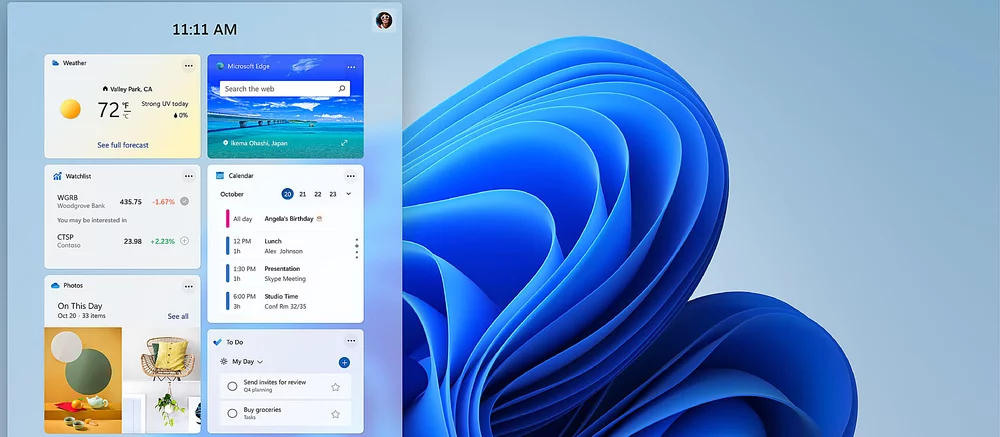Expand the calendar dates chevron
Viewport: 1000px width, 437px height.
(x=349, y=194)
